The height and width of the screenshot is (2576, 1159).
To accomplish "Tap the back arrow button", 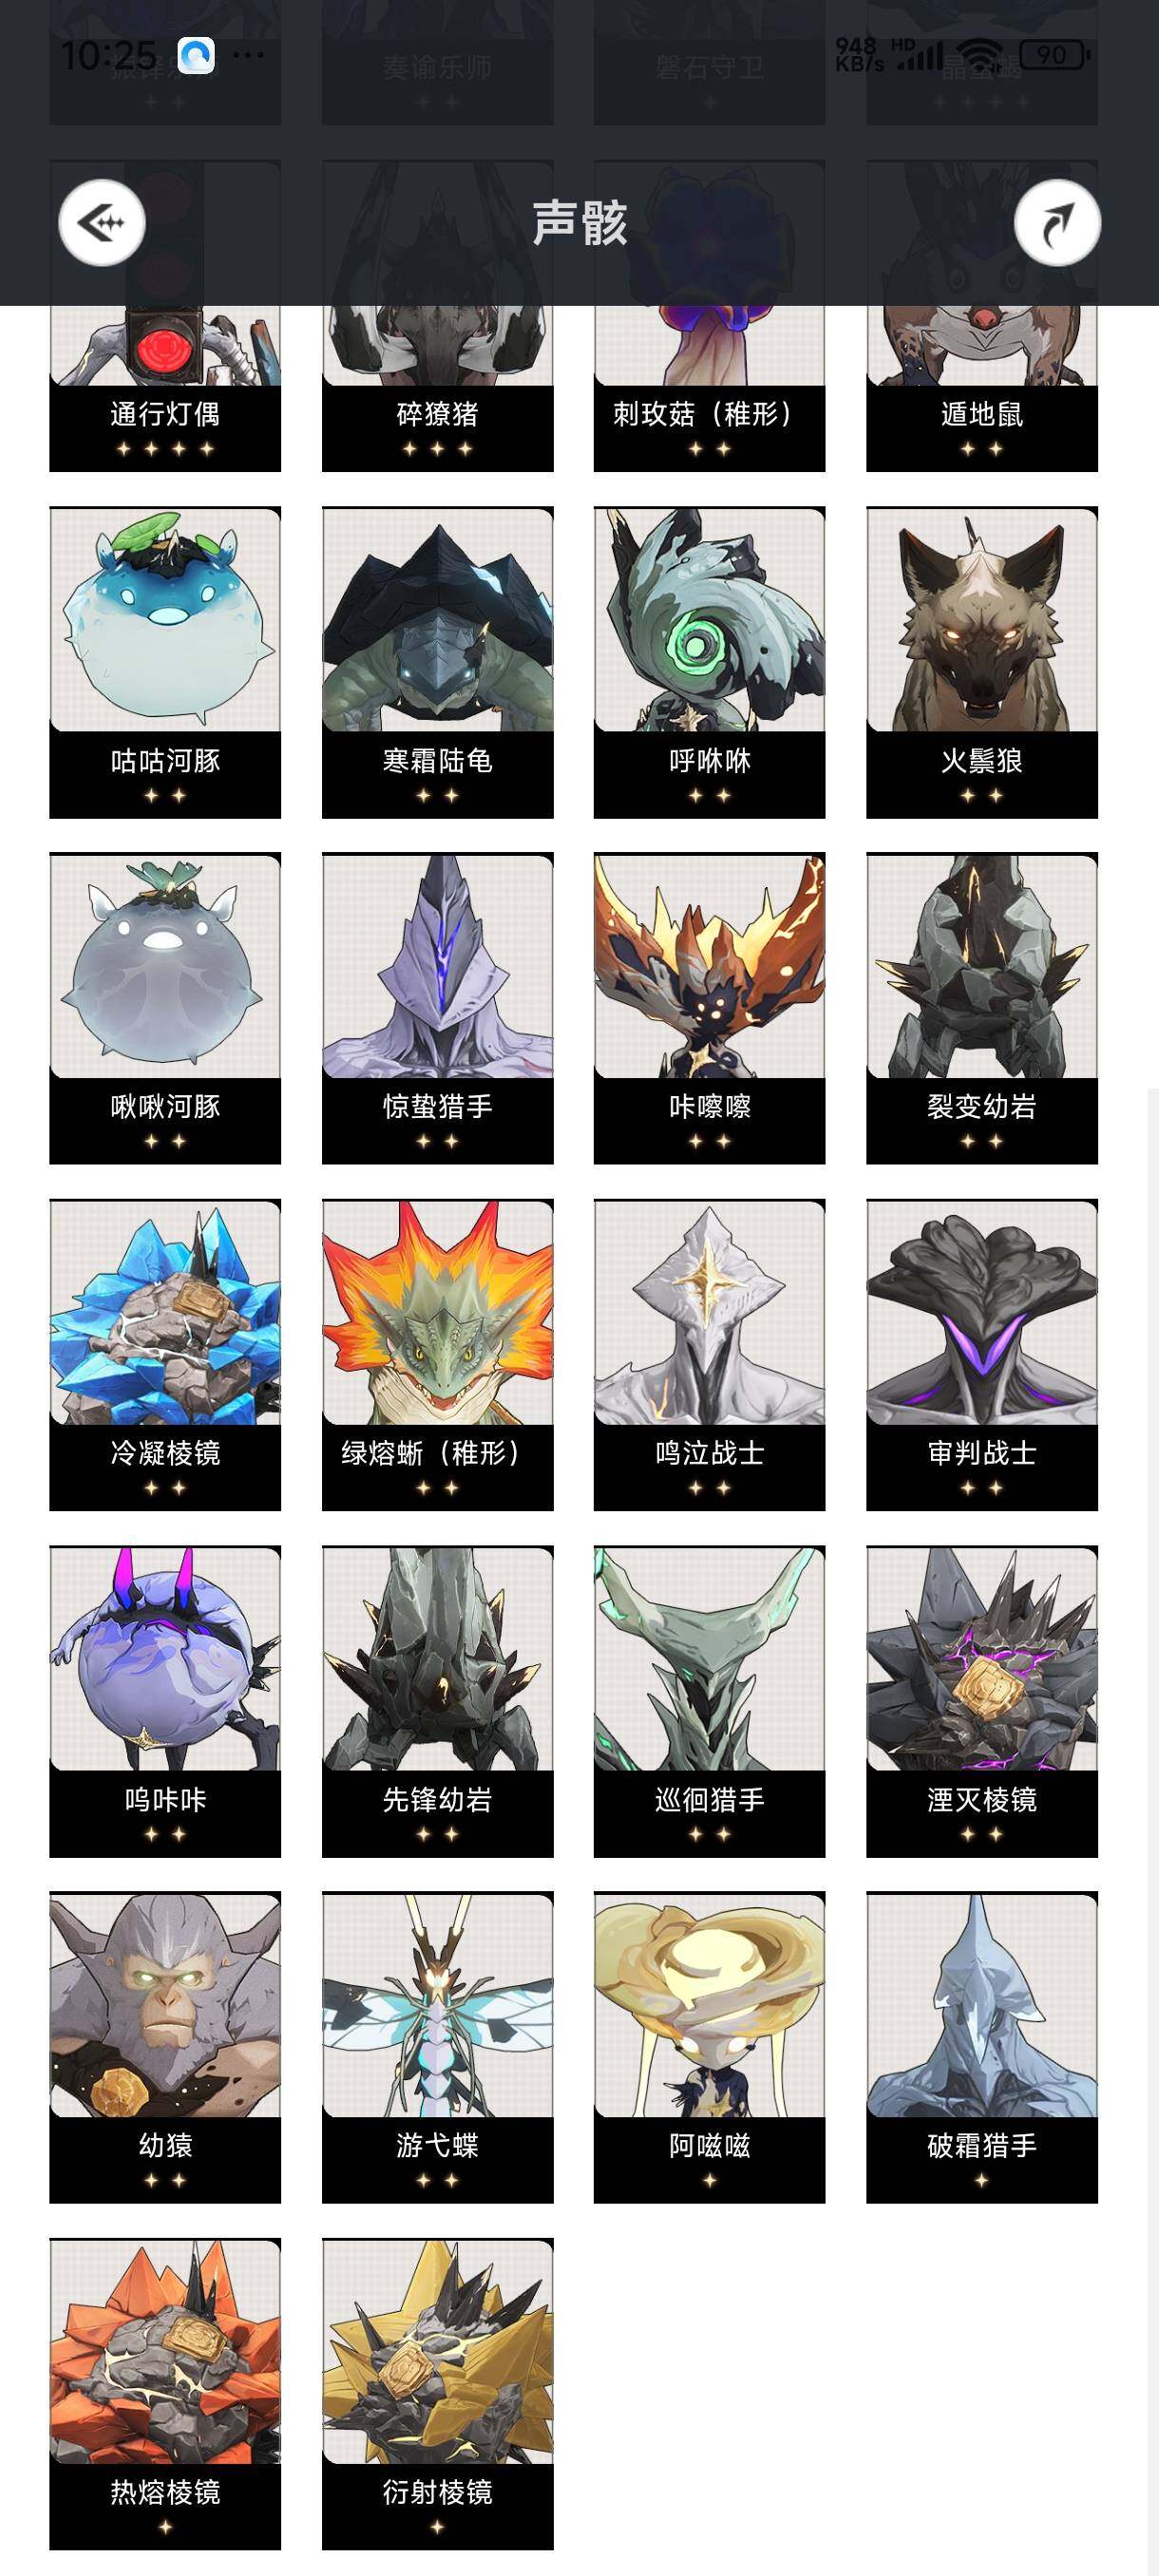I will (x=102, y=223).
